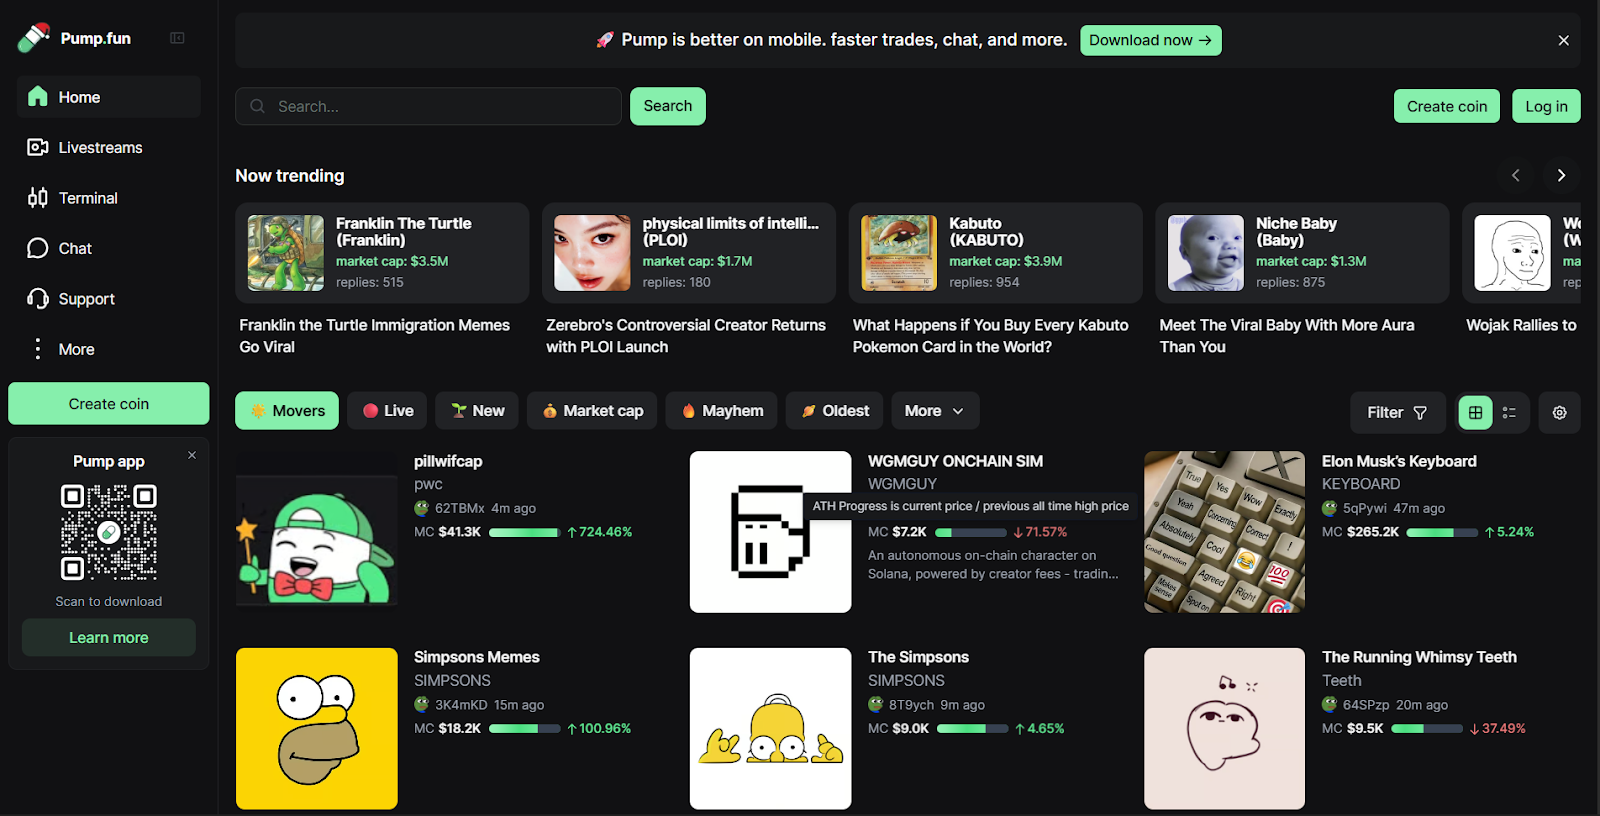Open the Support headset option
Viewport: 1600px width, 816px height.
[x=86, y=299]
